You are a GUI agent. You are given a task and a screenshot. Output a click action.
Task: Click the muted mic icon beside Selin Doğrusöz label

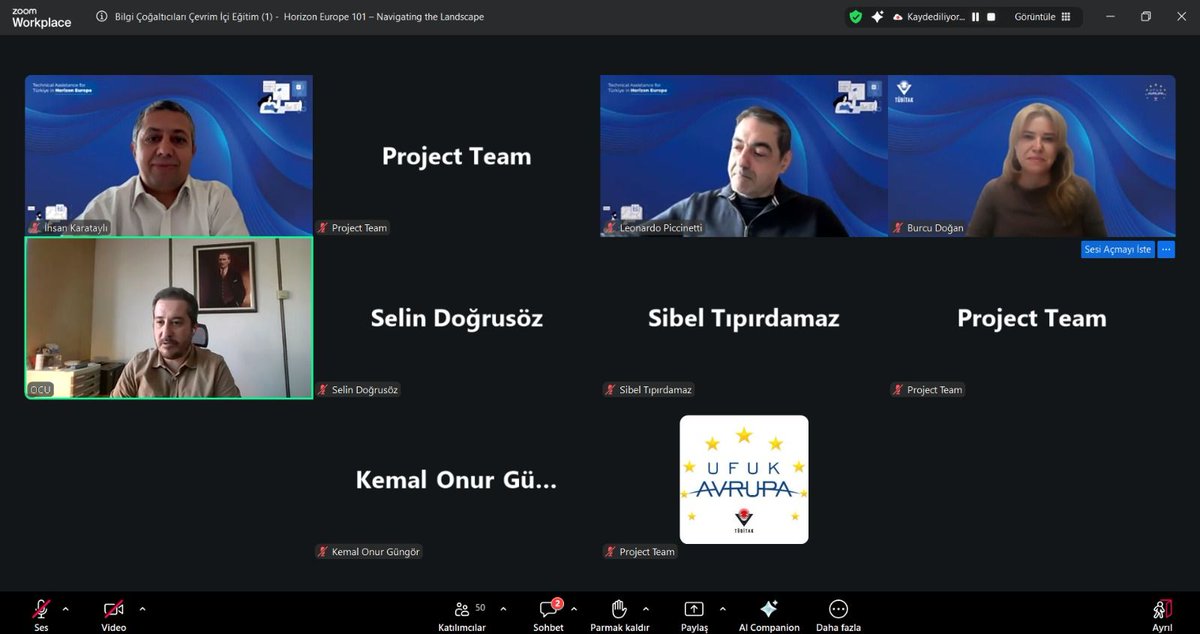click(323, 390)
